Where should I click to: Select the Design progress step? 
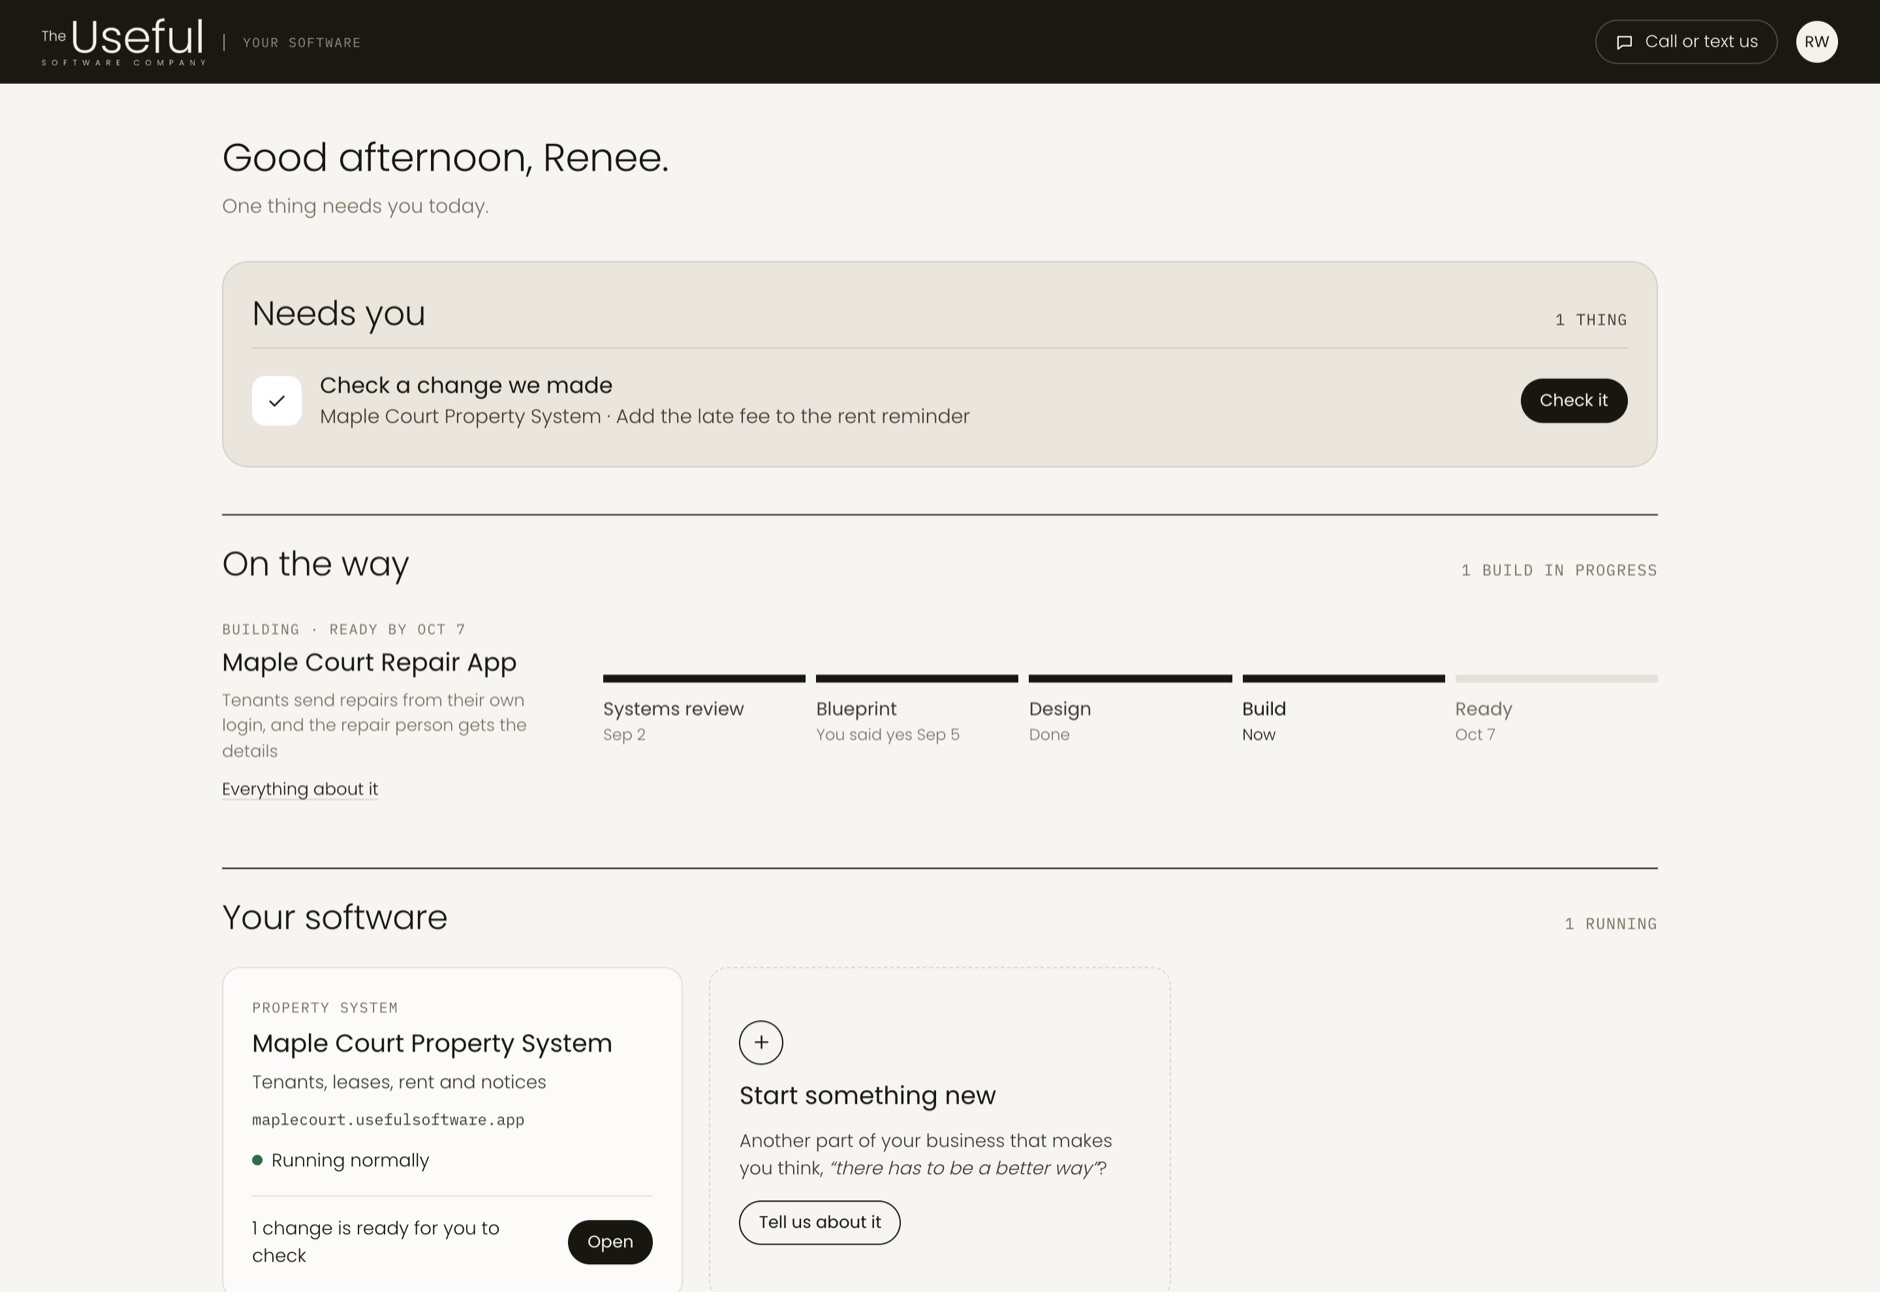click(x=1130, y=709)
